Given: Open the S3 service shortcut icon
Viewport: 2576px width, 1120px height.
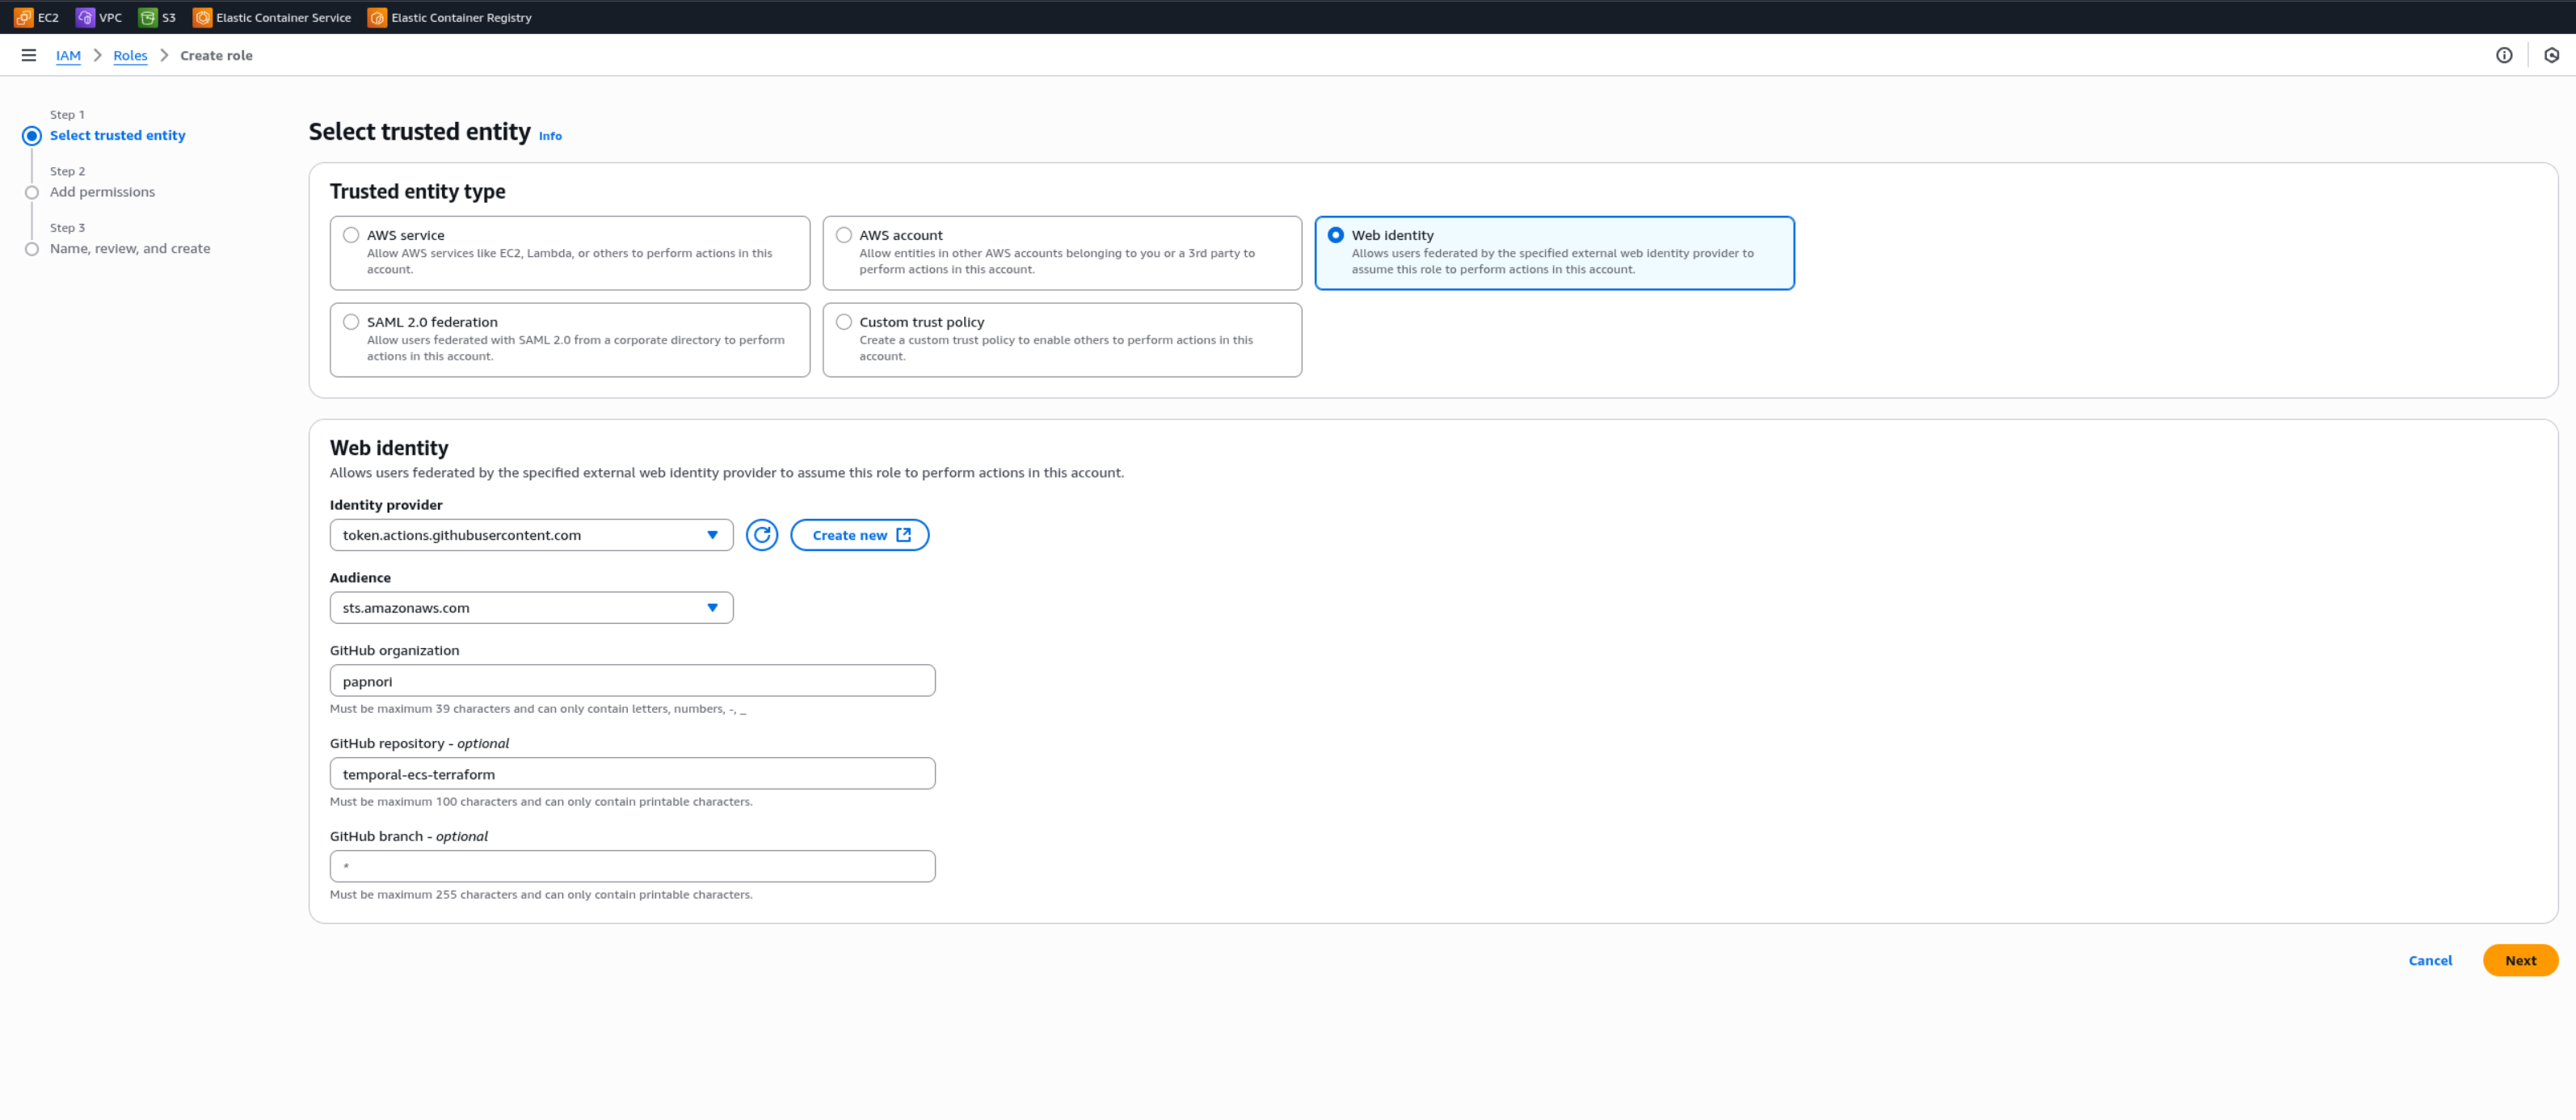Looking at the screenshot, I should [x=148, y=17].
